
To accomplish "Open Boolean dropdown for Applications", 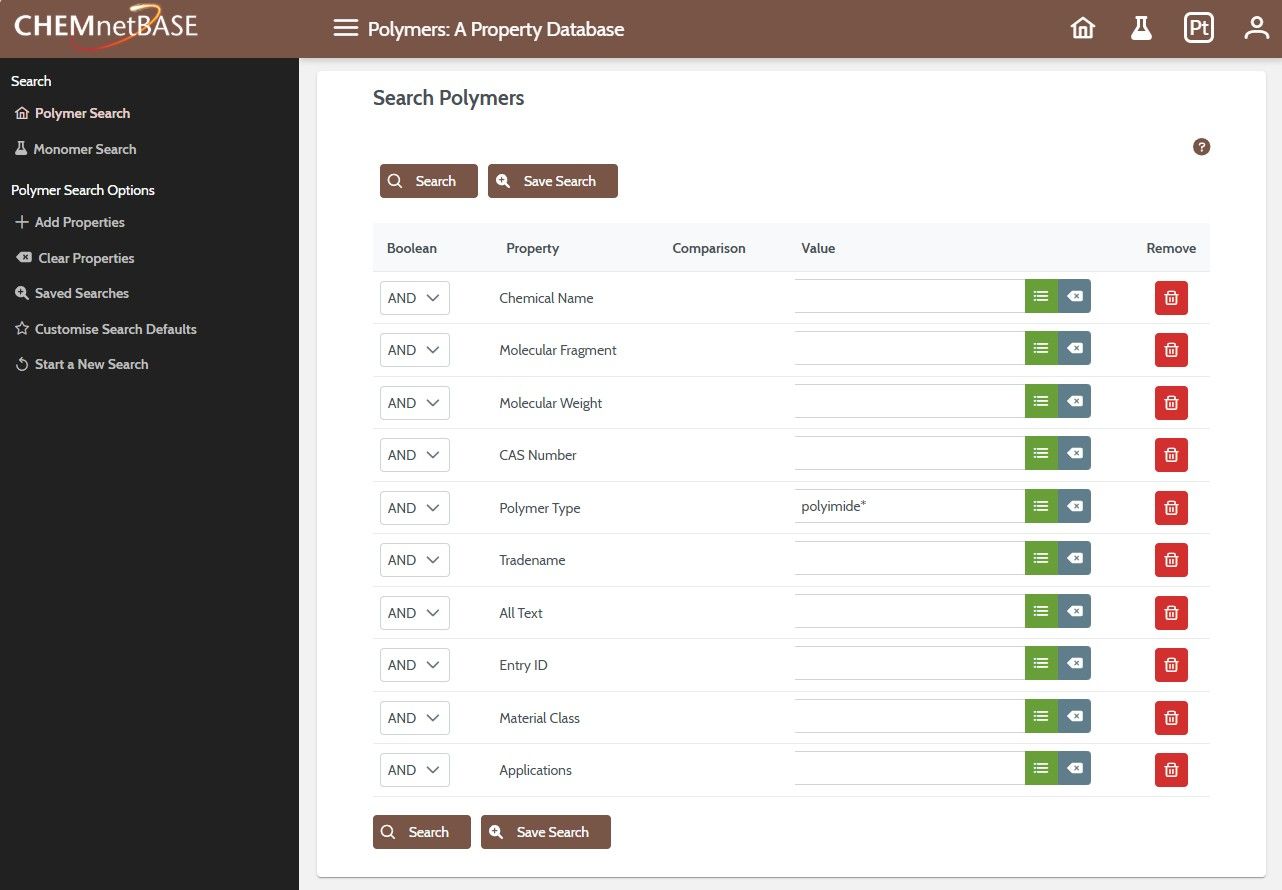I will [x=415, y=770].
